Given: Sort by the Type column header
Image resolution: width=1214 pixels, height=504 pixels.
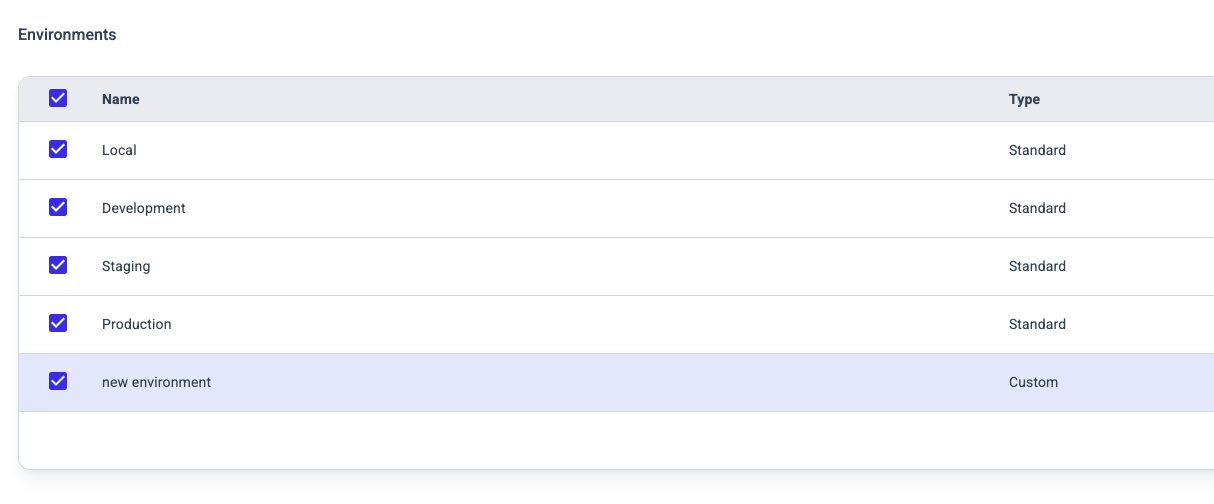Looking at the screenshot, I should (1024, 99).
